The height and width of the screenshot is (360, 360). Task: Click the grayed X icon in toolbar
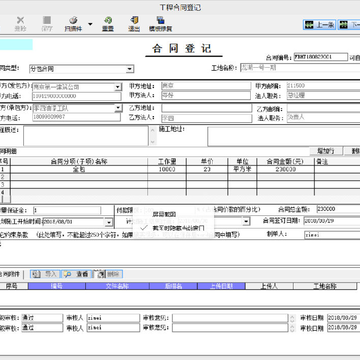tap(20, 21)
